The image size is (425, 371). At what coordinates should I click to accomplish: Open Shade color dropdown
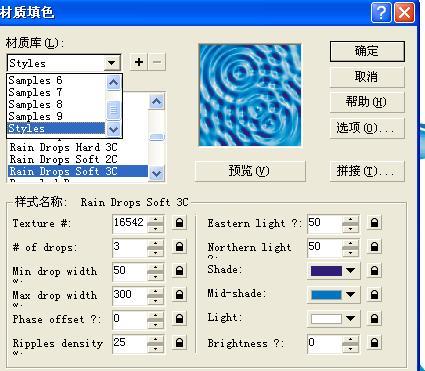(351, 271)
